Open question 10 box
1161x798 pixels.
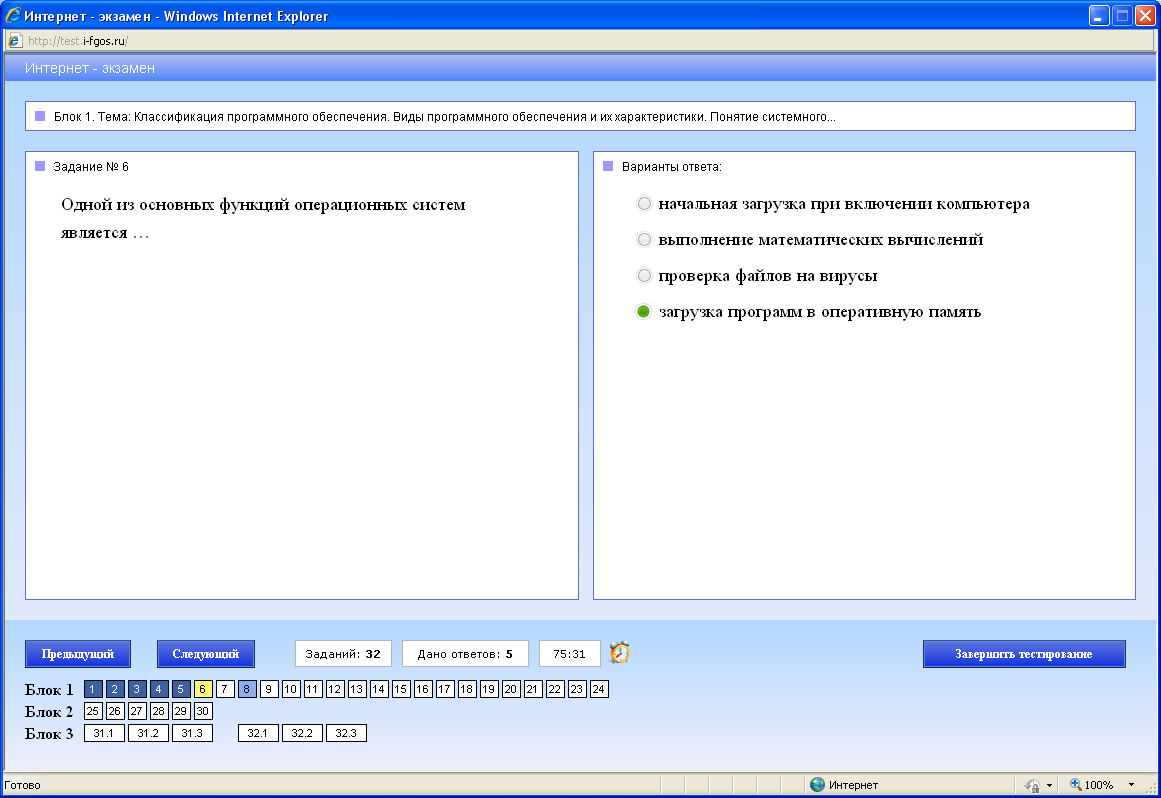coord(291,689)
